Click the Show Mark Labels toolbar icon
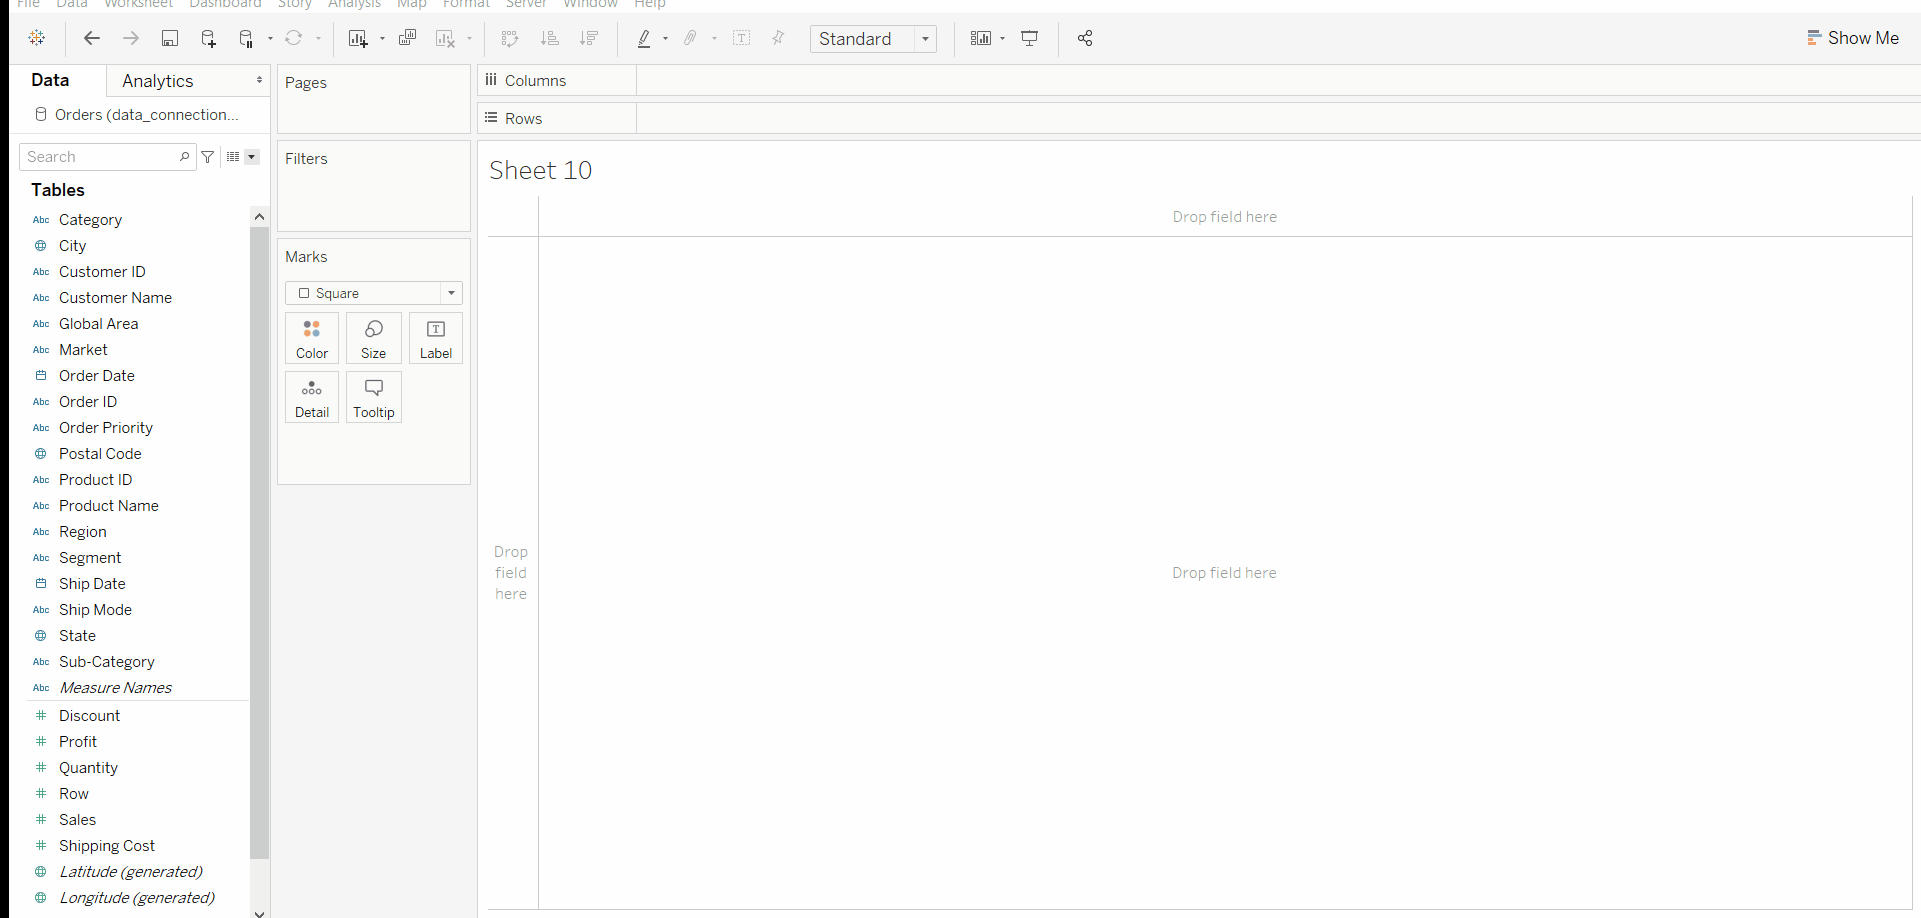1921x918 pixels. [743, 38]
